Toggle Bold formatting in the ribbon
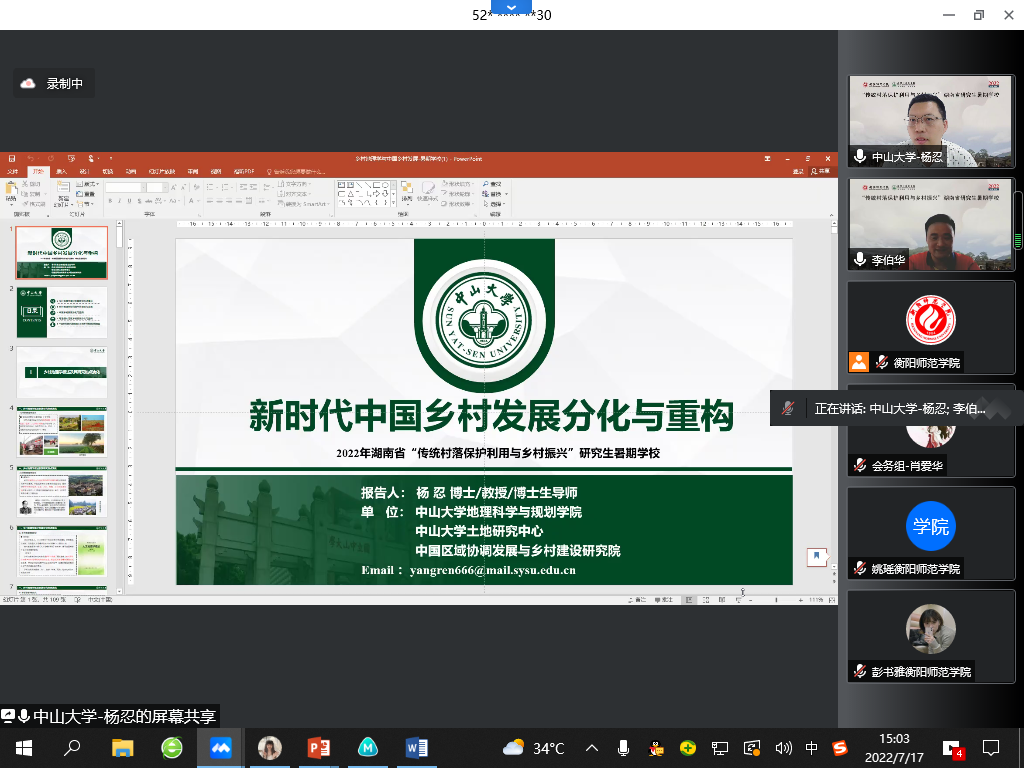 [x=110, y=200]
